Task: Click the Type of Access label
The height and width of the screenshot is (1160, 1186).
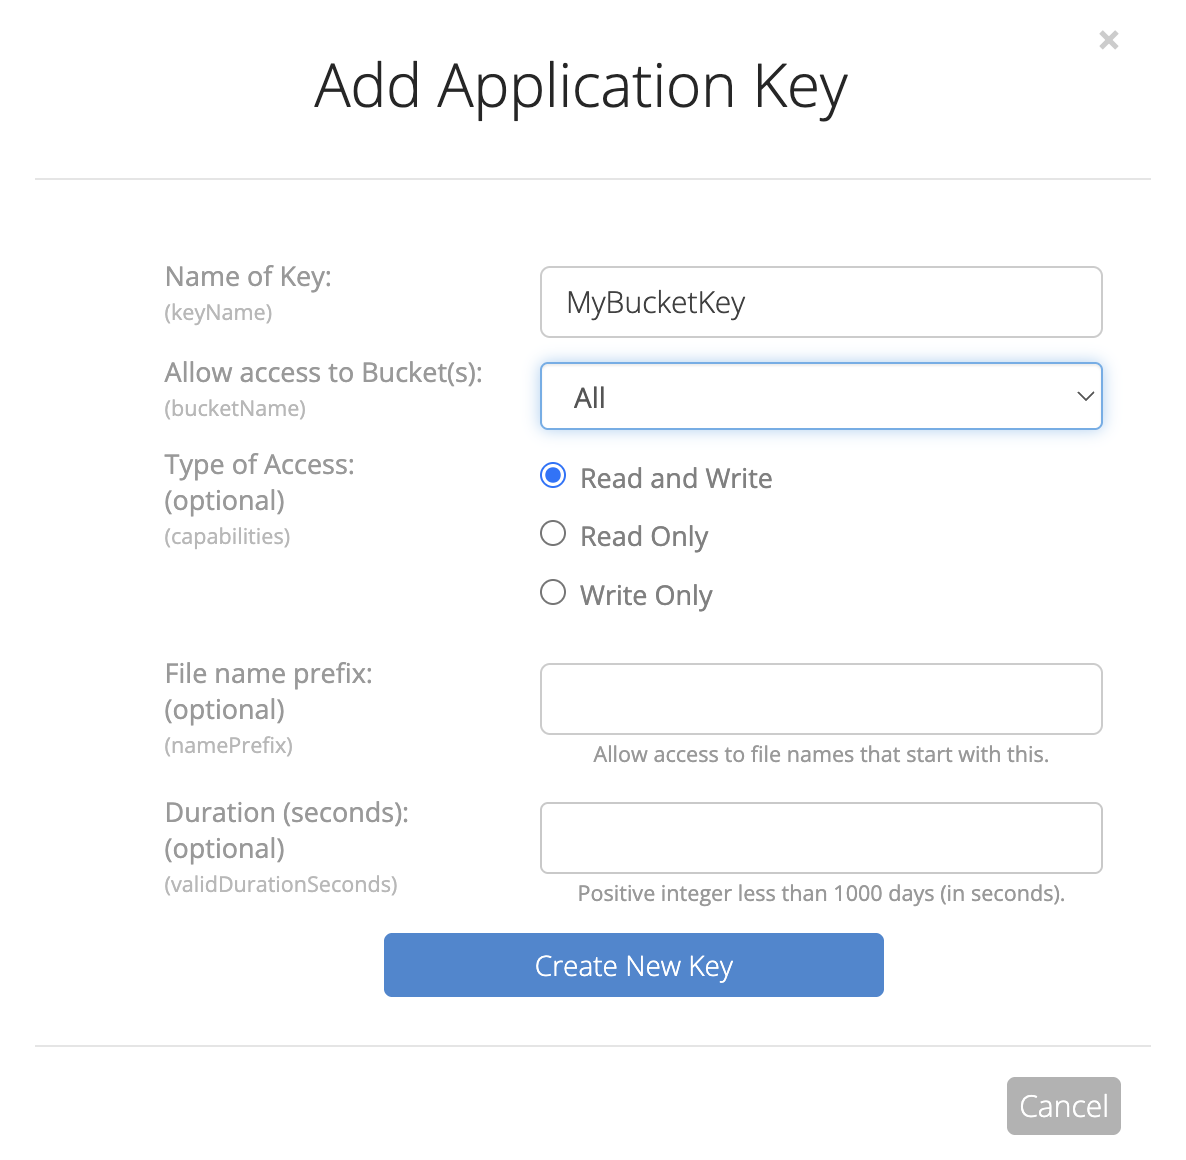Action: click(x=259, y=464)
